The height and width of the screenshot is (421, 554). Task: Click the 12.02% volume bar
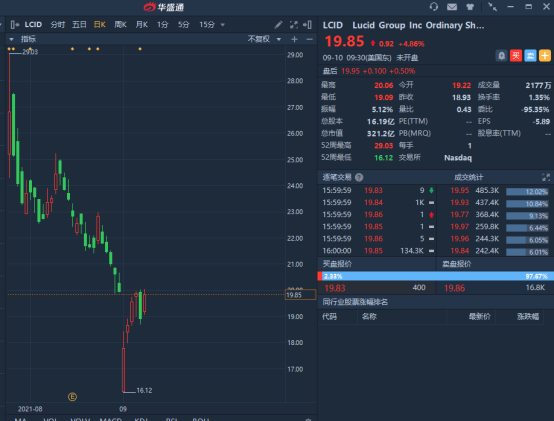[x=527, y=192]
